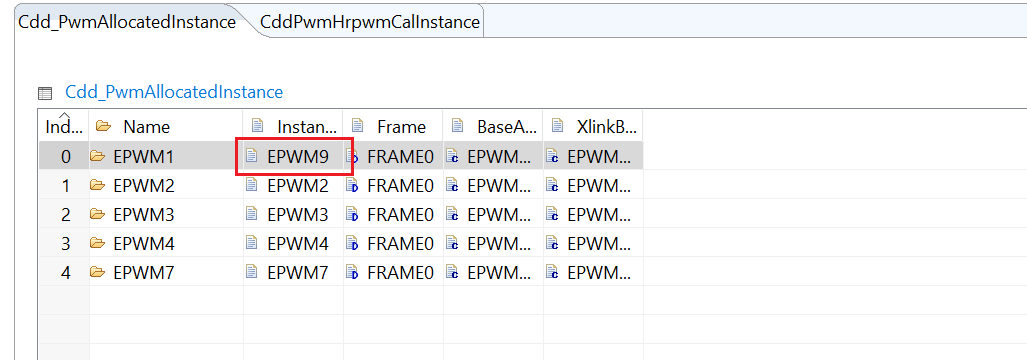This screenshot has height=360, width=1027.
Task: Click the folder icon beside EPWM7 name
Action: pyautogui.click(x=98, y=272)
